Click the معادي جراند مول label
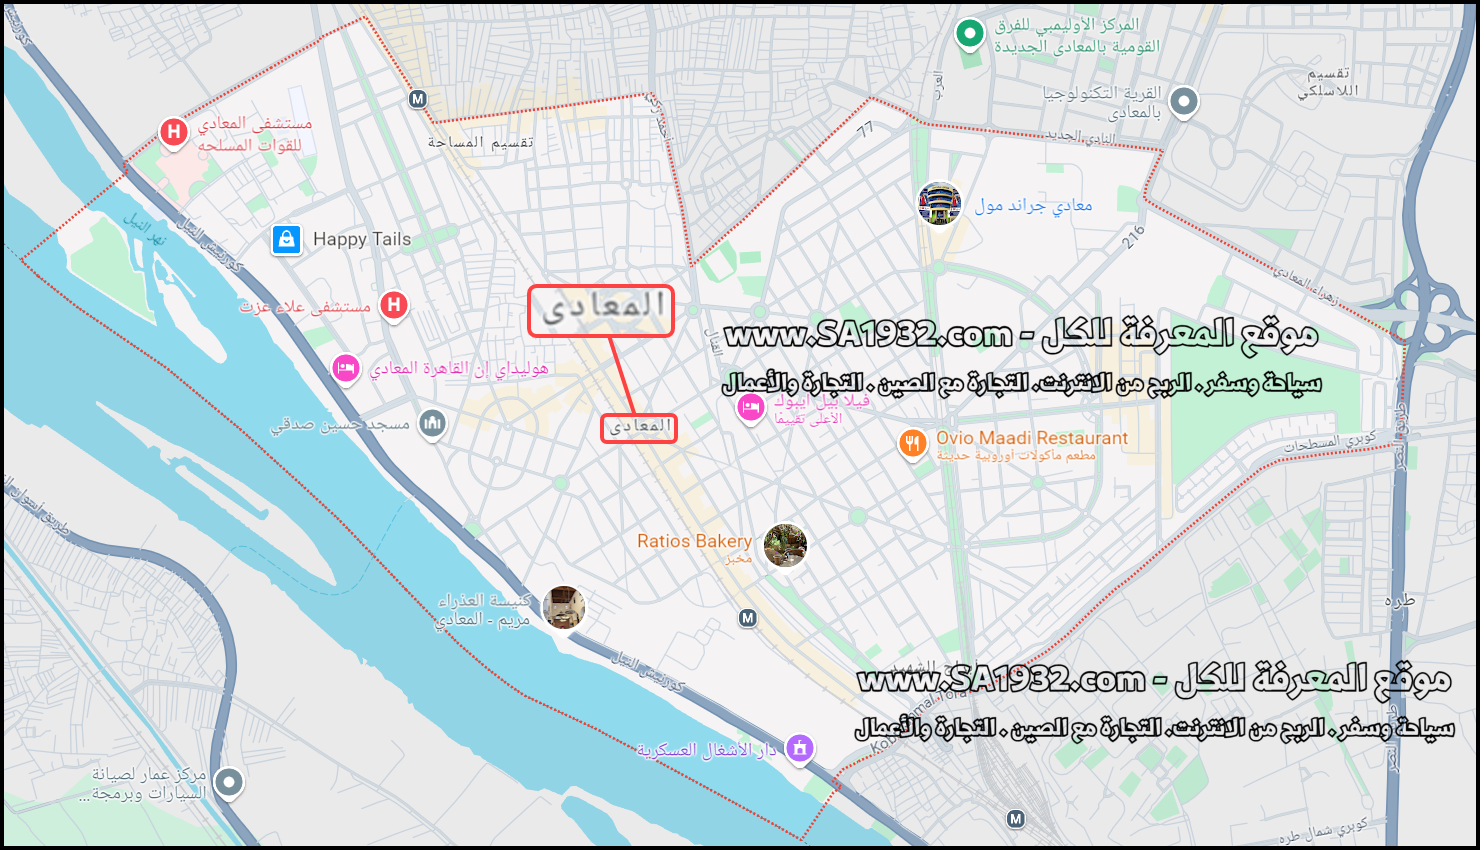This screenshot has height=850, width=1480. point(1033,205)
